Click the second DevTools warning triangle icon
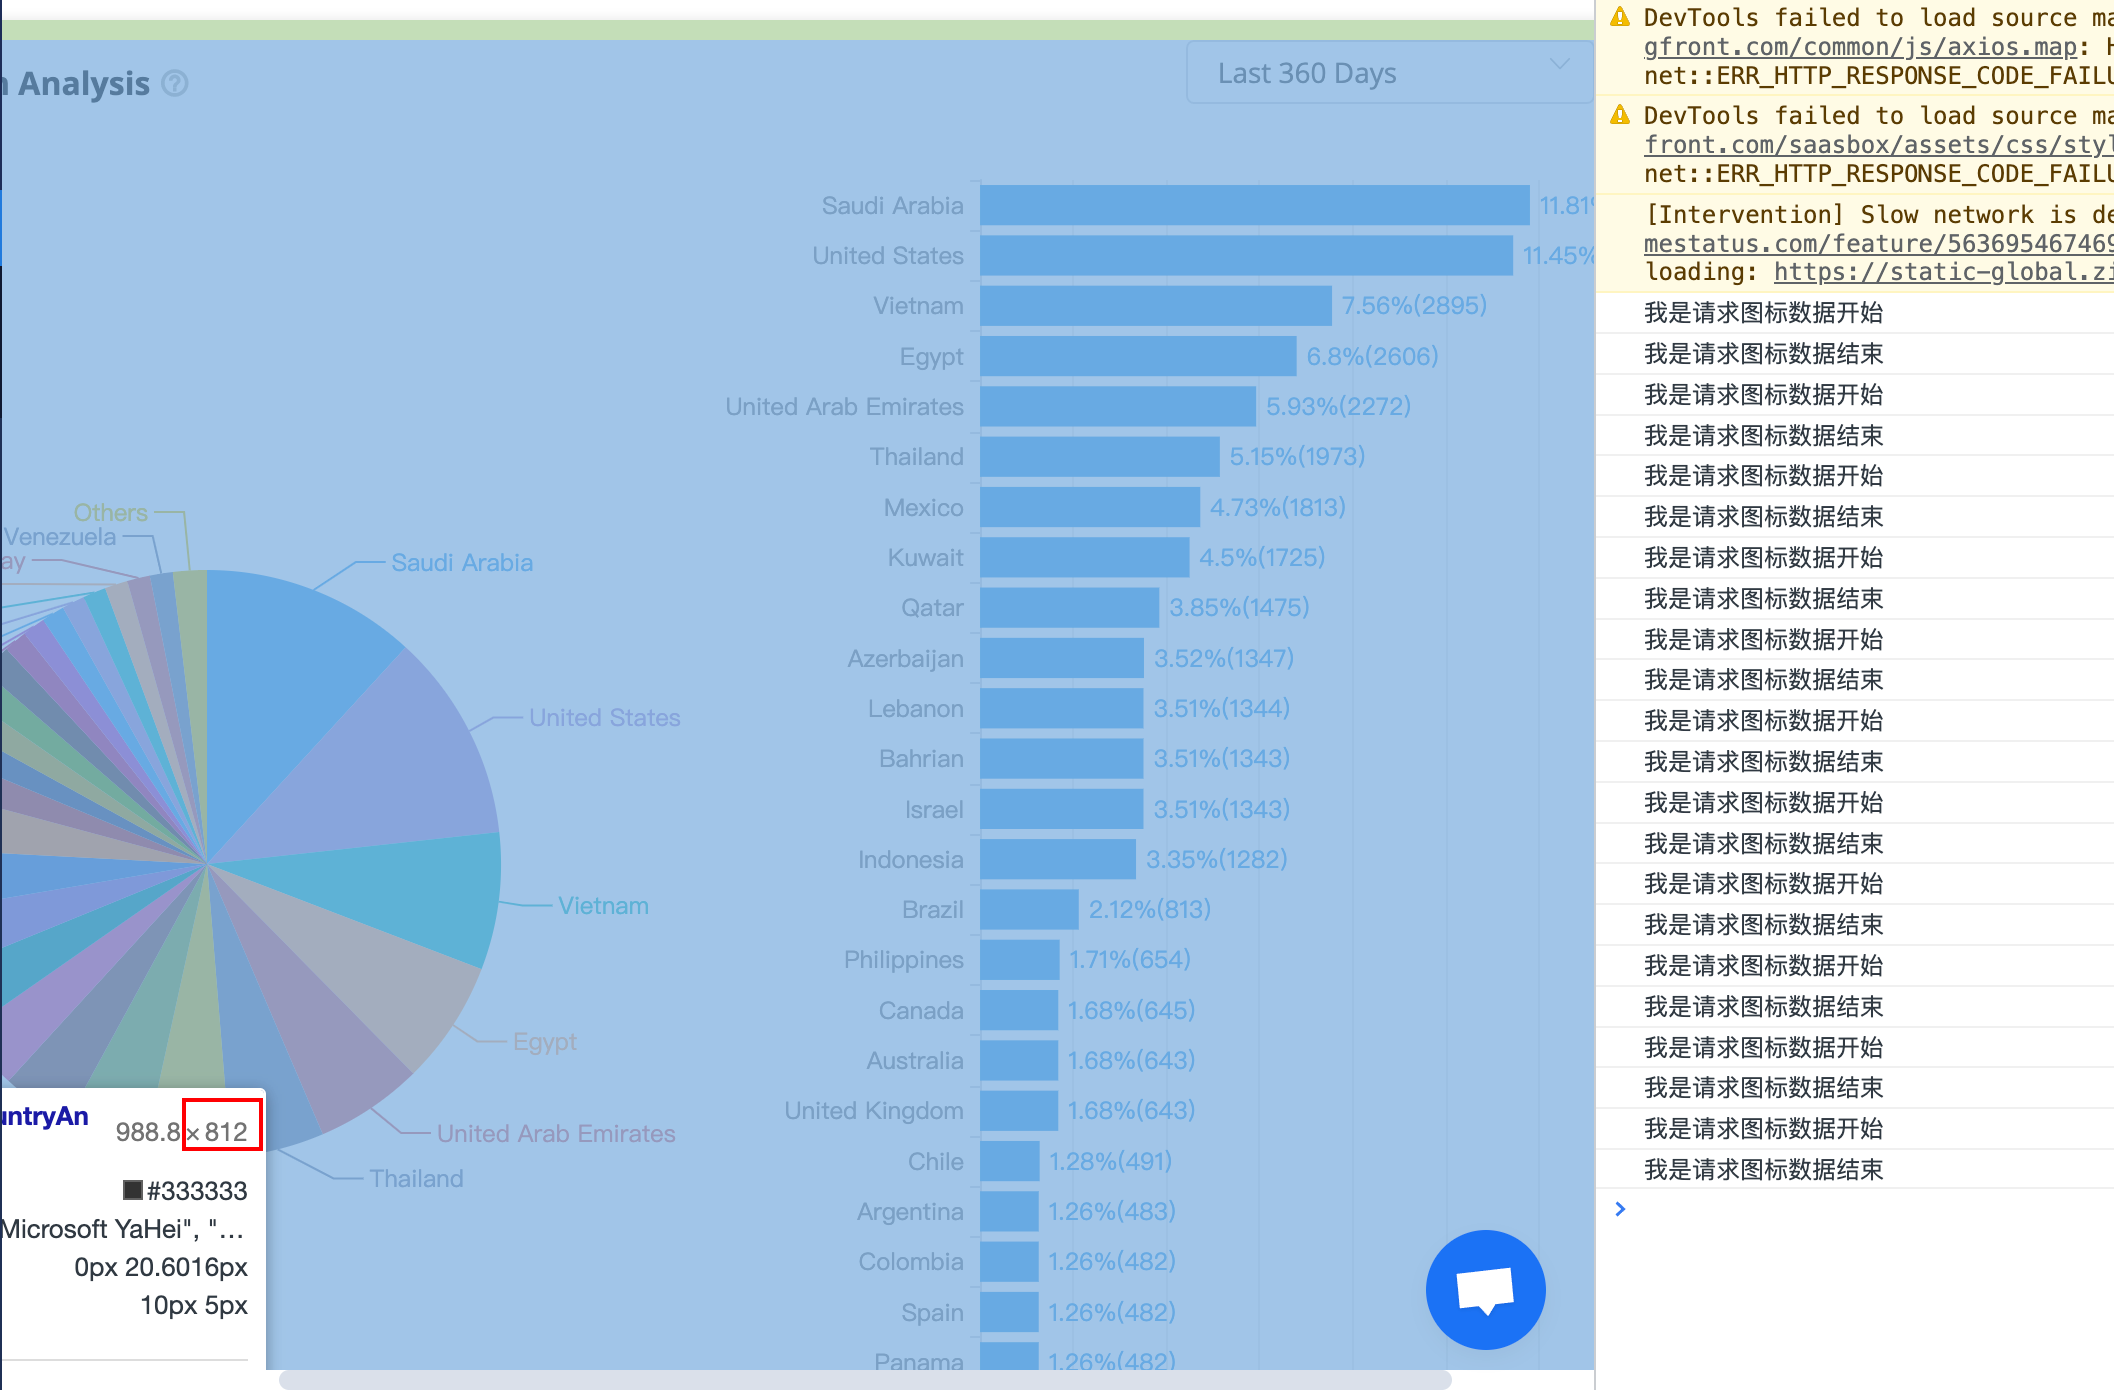 pyautogui.click(x=1620, y=115)
